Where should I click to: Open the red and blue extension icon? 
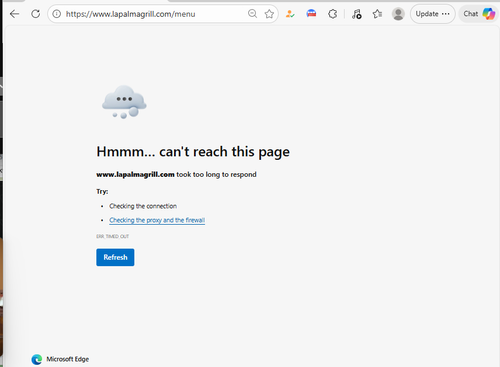[x=311, y=14]
